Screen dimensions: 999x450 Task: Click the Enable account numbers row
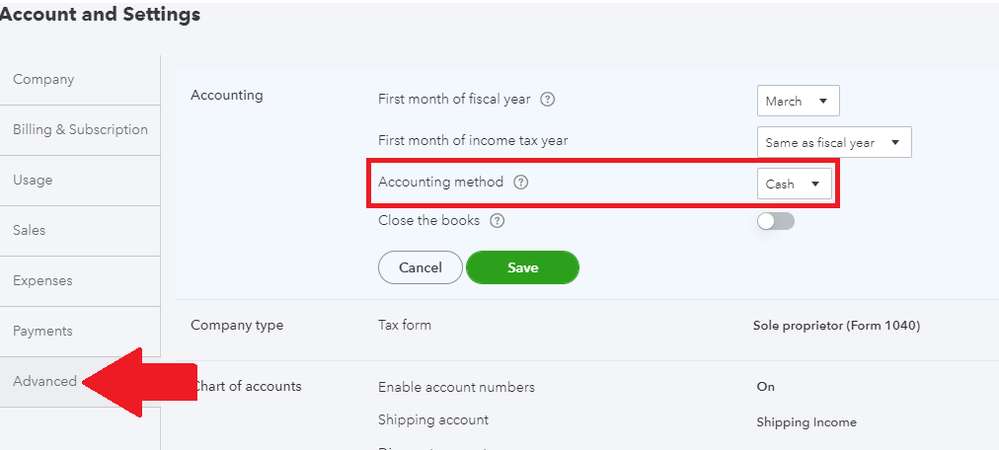[x=456, y=387]
